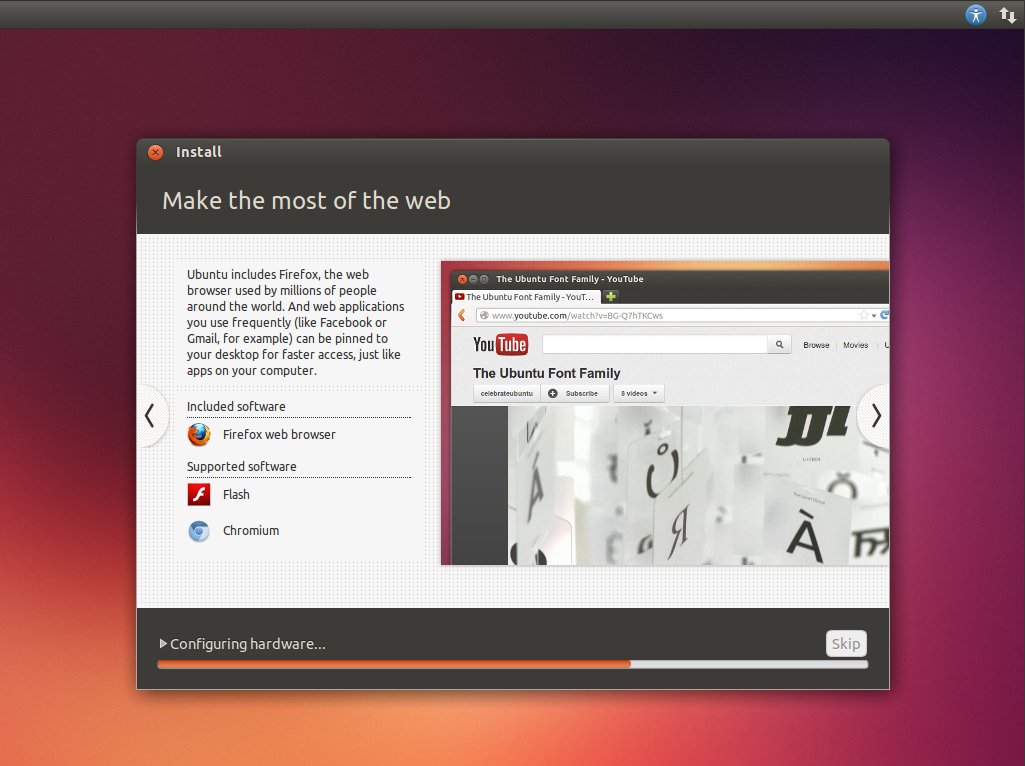Click the 'Configuring hardware...' status text
The image size is (1025, 766).
[x=248, y=644]
